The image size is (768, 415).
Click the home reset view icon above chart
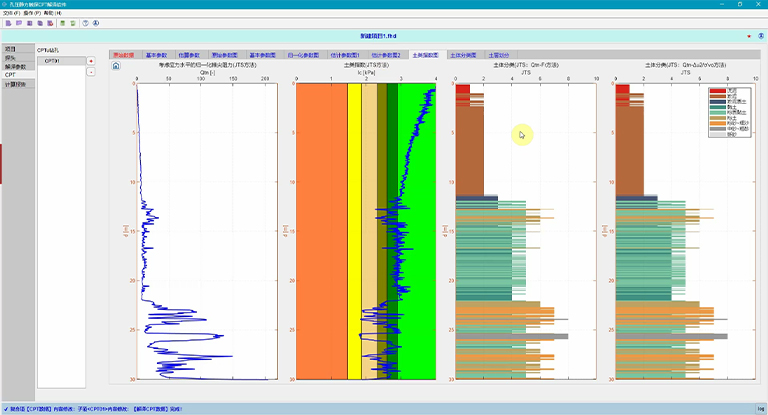(115, 66)
